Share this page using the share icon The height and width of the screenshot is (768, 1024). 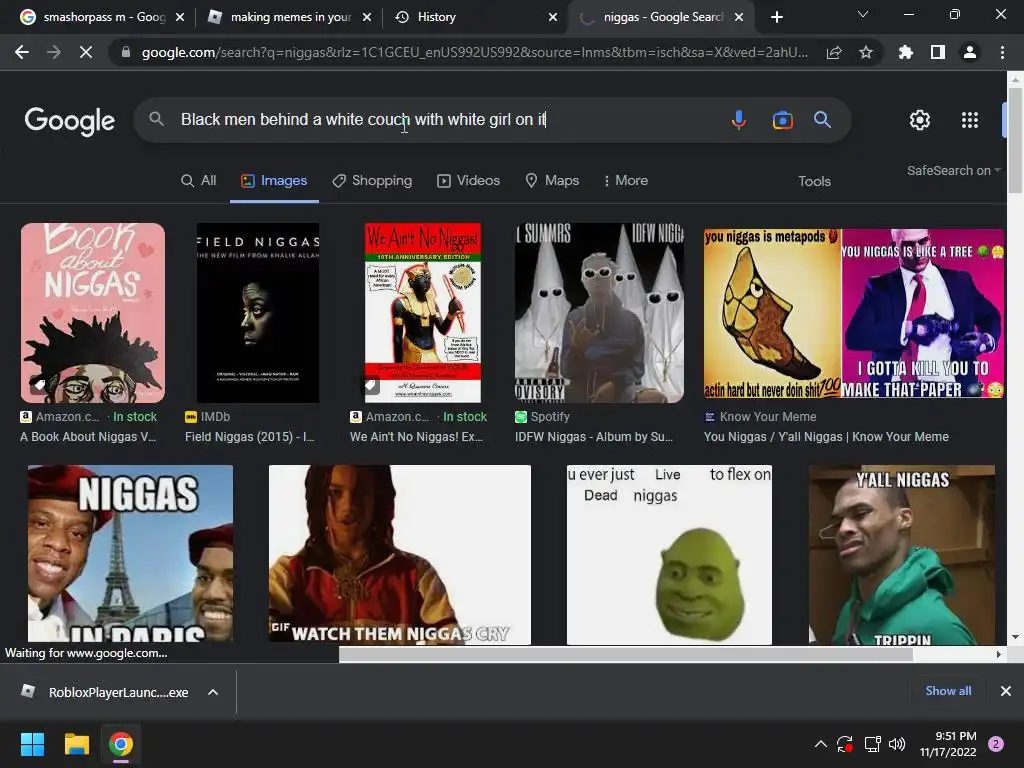pos(834,52)
